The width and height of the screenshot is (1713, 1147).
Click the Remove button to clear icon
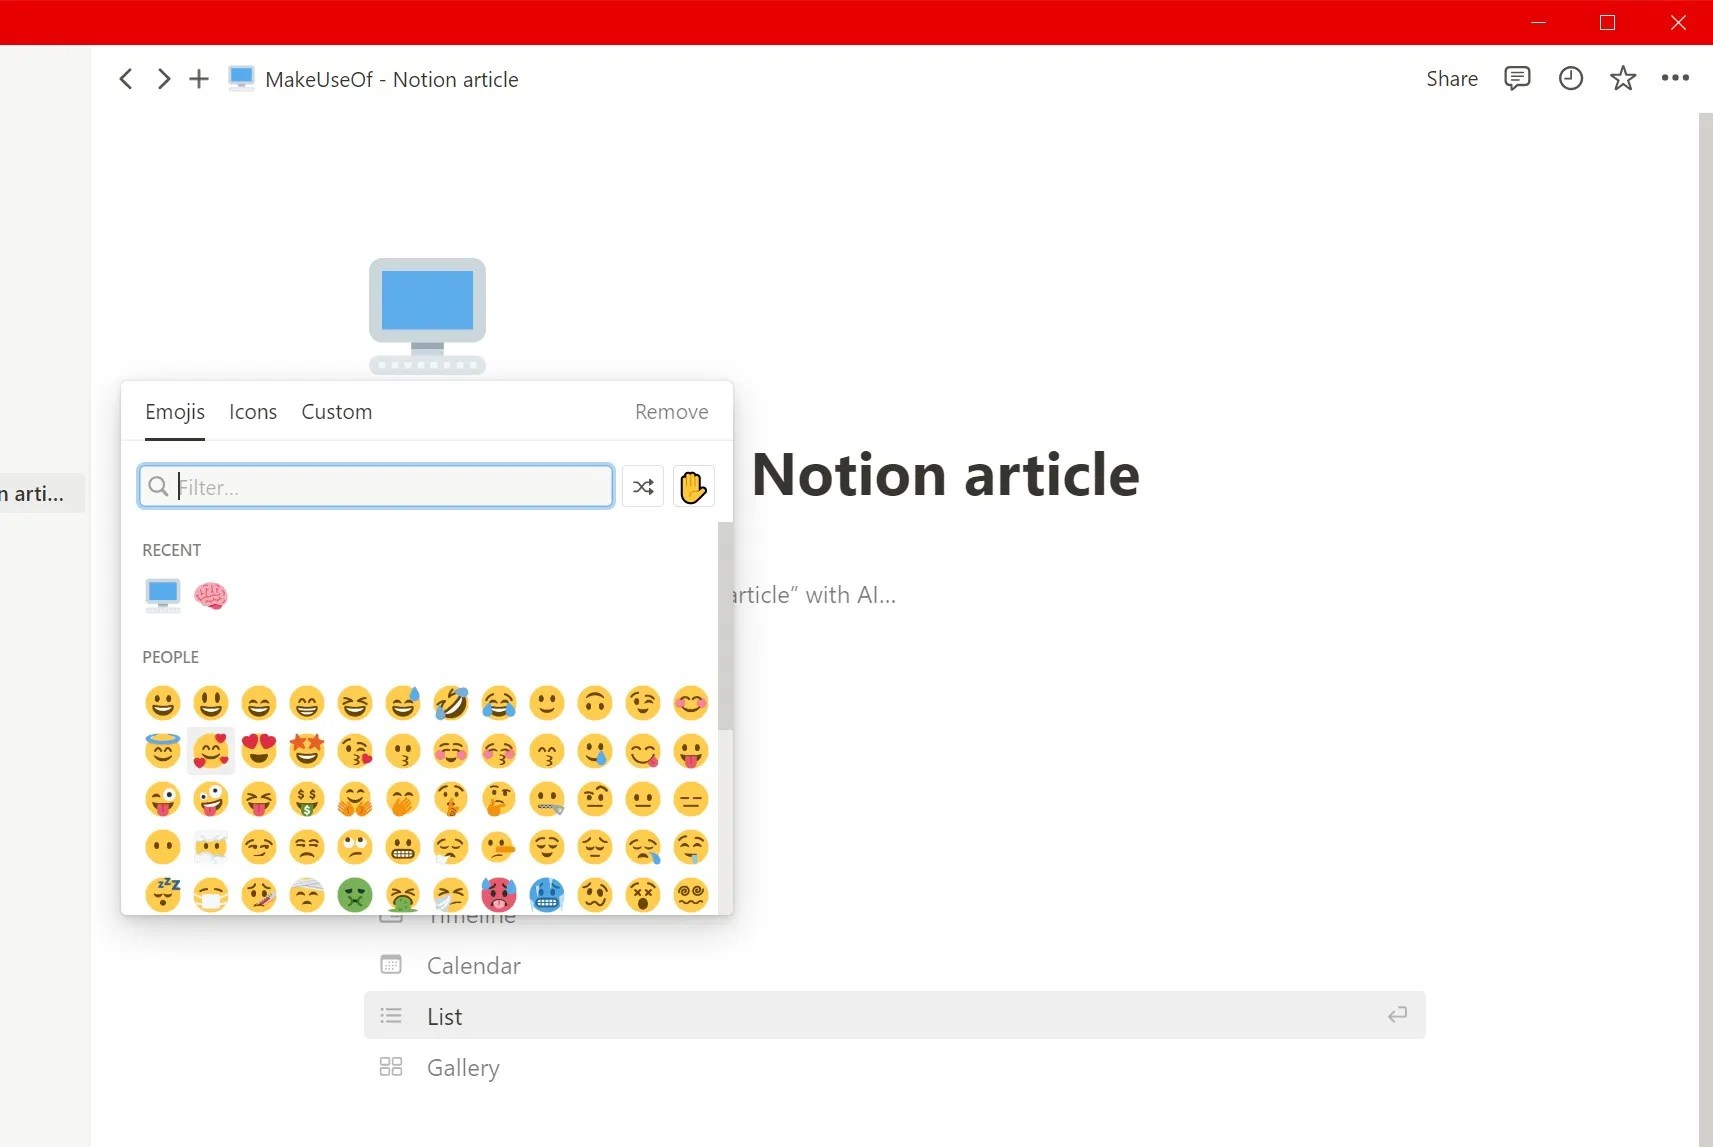point(671,411)
